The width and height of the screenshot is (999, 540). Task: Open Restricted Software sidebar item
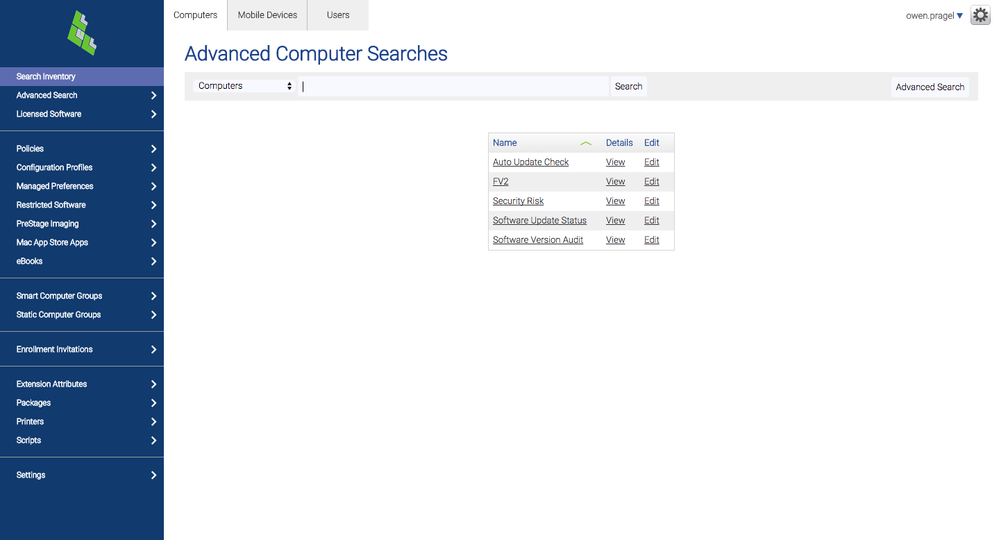82,205
